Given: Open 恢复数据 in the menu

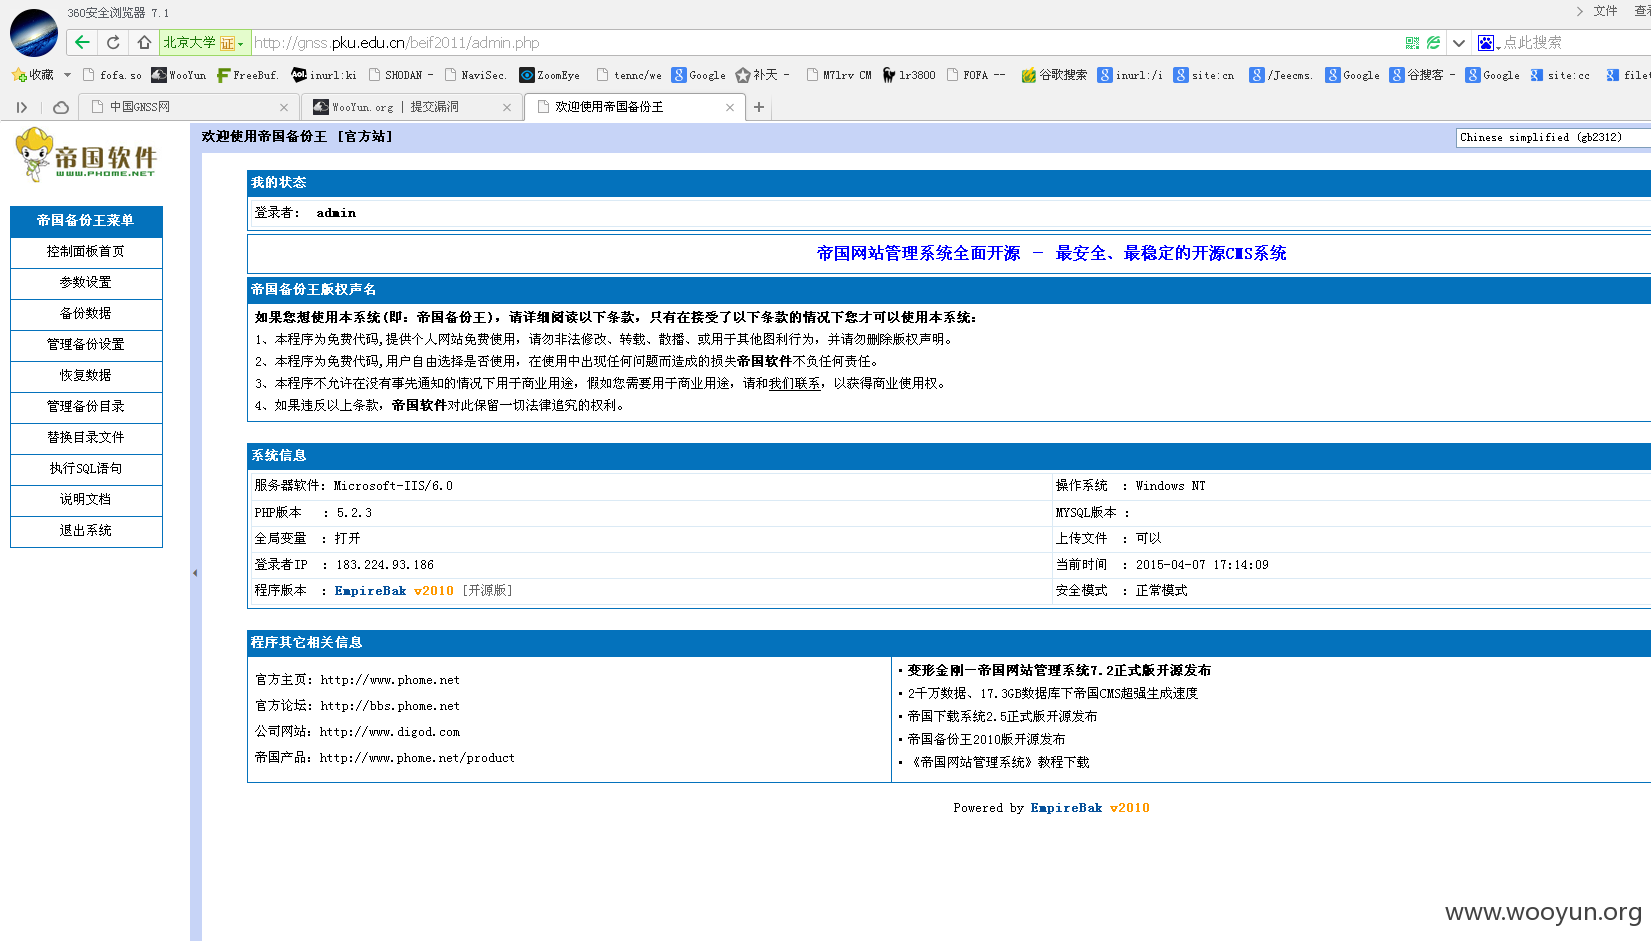Looking at the screenshot, I should (x=86, y=376).
